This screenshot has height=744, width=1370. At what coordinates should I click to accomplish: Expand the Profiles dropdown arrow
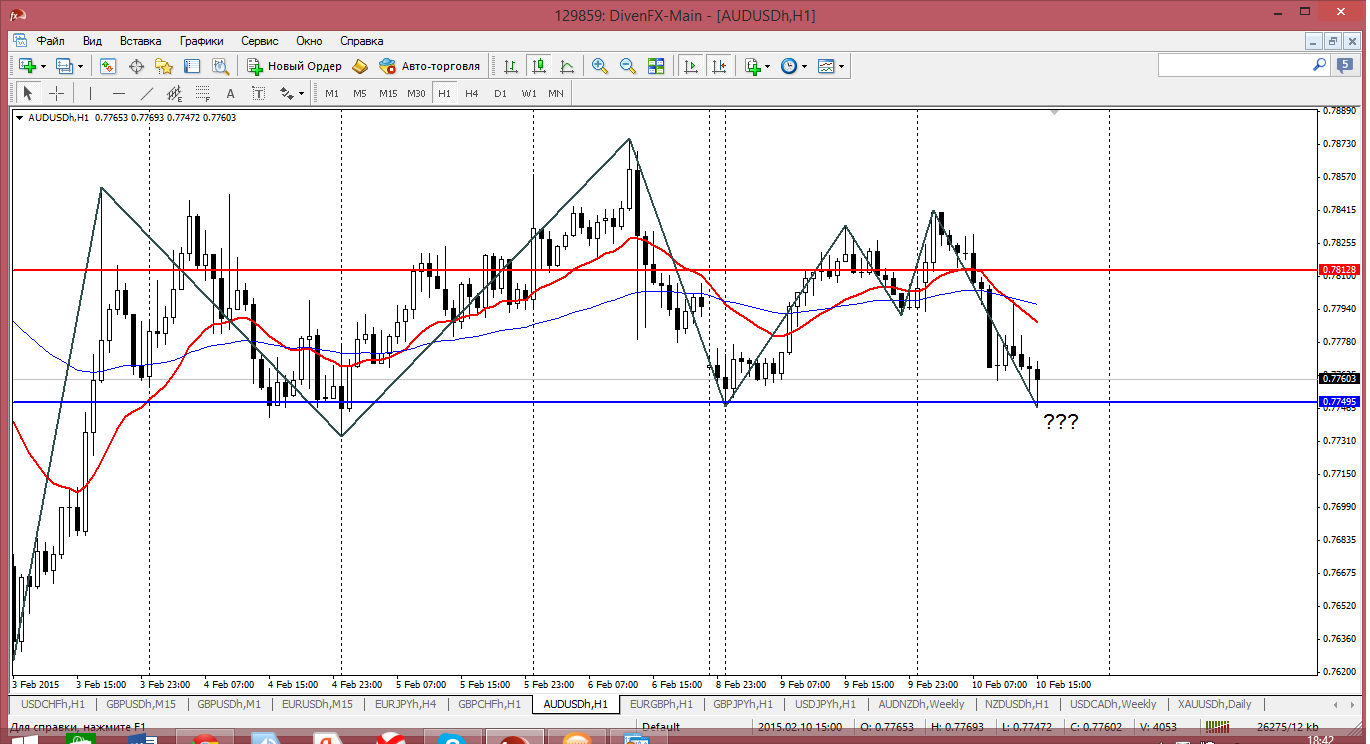81,67
